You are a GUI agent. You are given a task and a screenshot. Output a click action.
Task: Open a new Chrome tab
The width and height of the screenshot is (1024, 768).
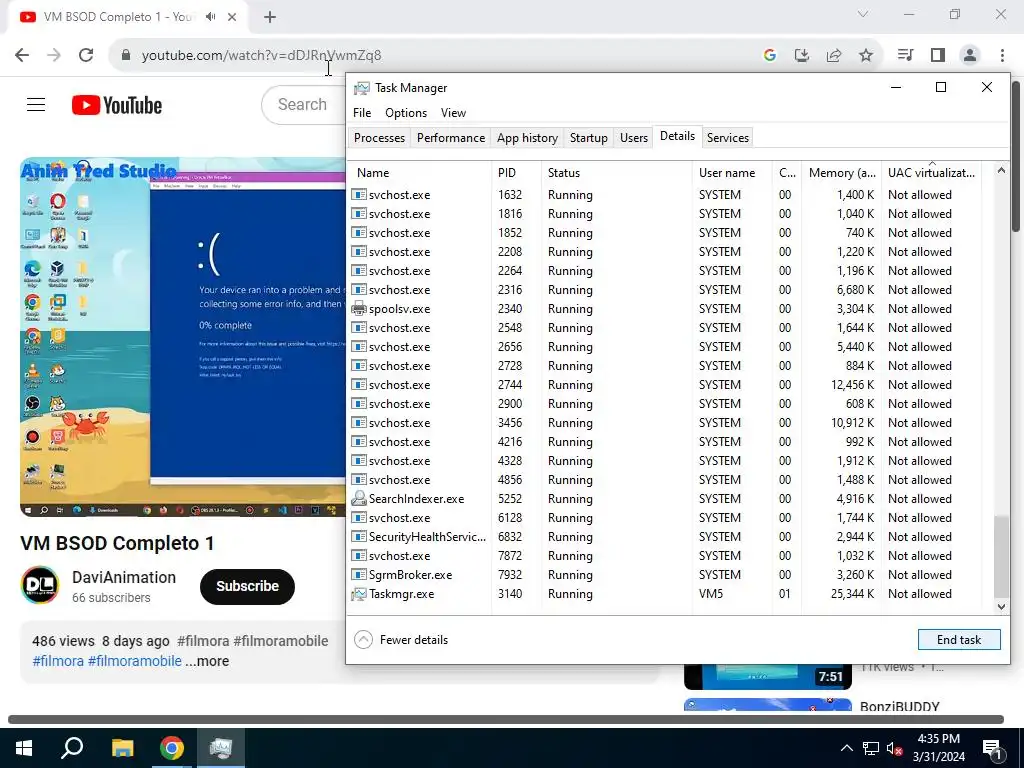point(270,17)
